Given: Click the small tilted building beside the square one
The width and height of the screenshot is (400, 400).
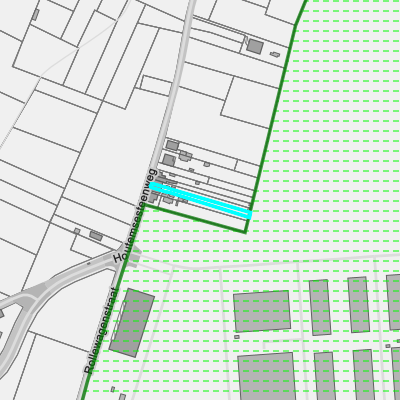Looking at the screenshot, I should (x=275, y=54).
